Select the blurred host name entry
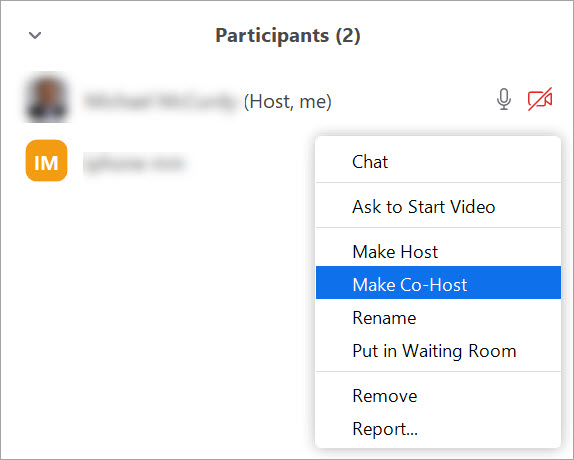Image resolution: width=574 pixels, height=460 pixels. coord(160,101)
